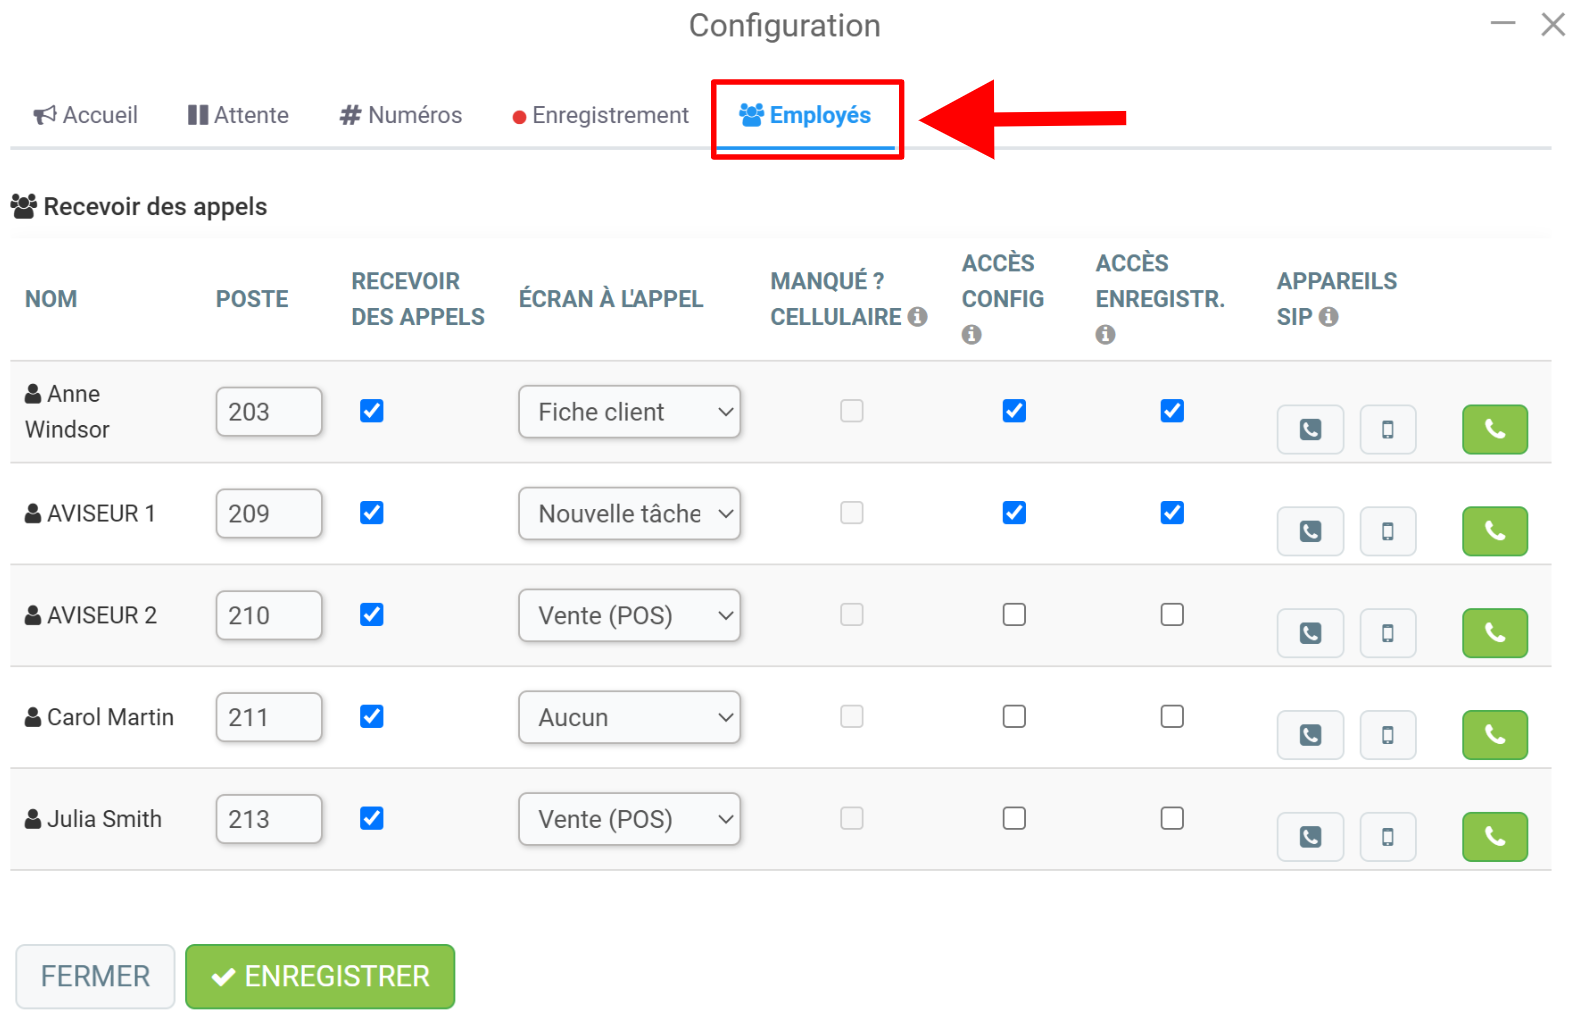Switch to the Numéros tab
This screenshot has width=1573, height=1023.
pos(401,116)
